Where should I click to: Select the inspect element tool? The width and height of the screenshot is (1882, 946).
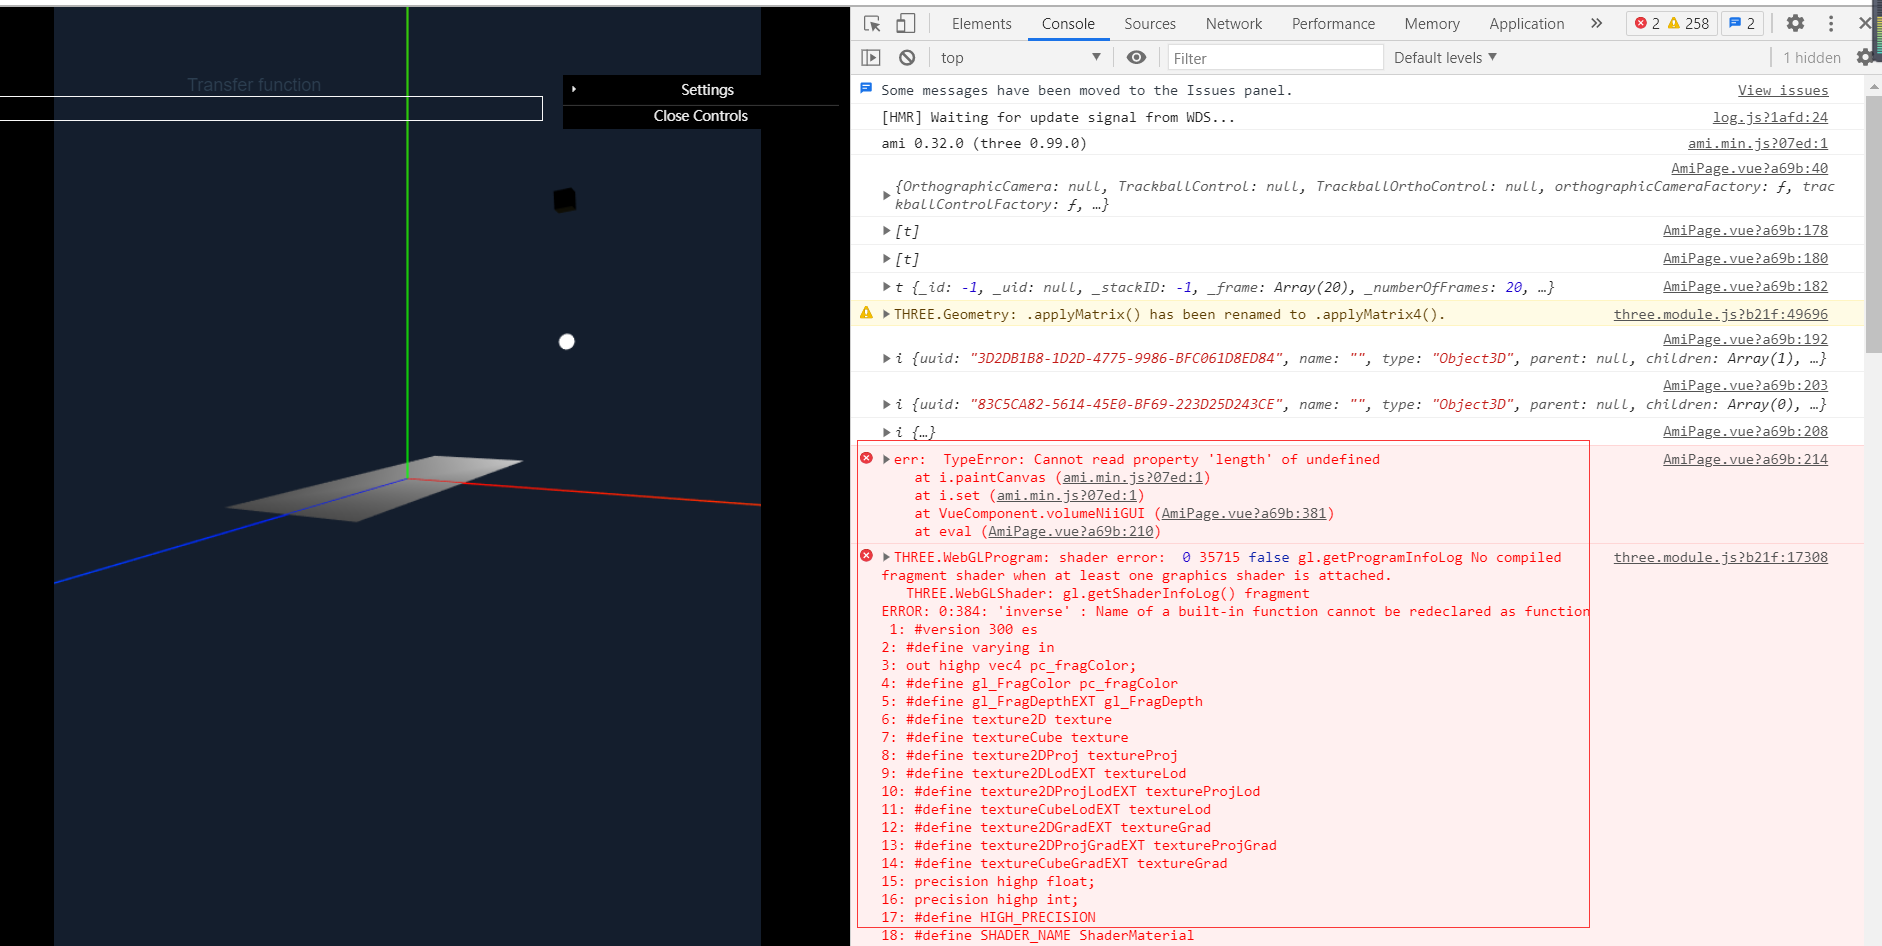click(869, 22)
